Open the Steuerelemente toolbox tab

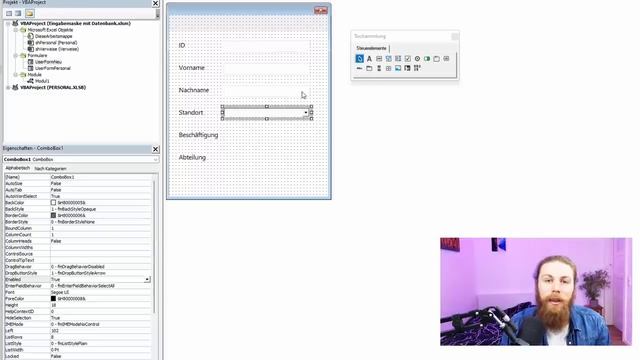point(371,48)
